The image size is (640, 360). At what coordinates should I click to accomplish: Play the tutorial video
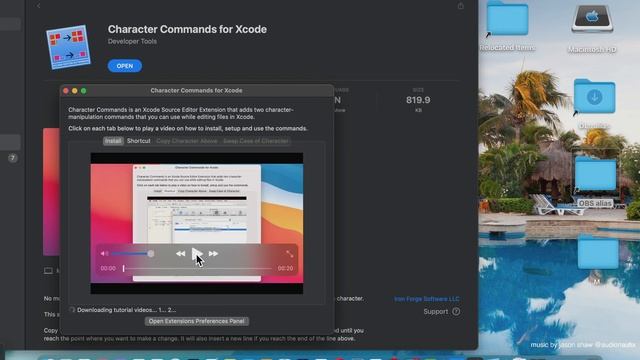196,253
